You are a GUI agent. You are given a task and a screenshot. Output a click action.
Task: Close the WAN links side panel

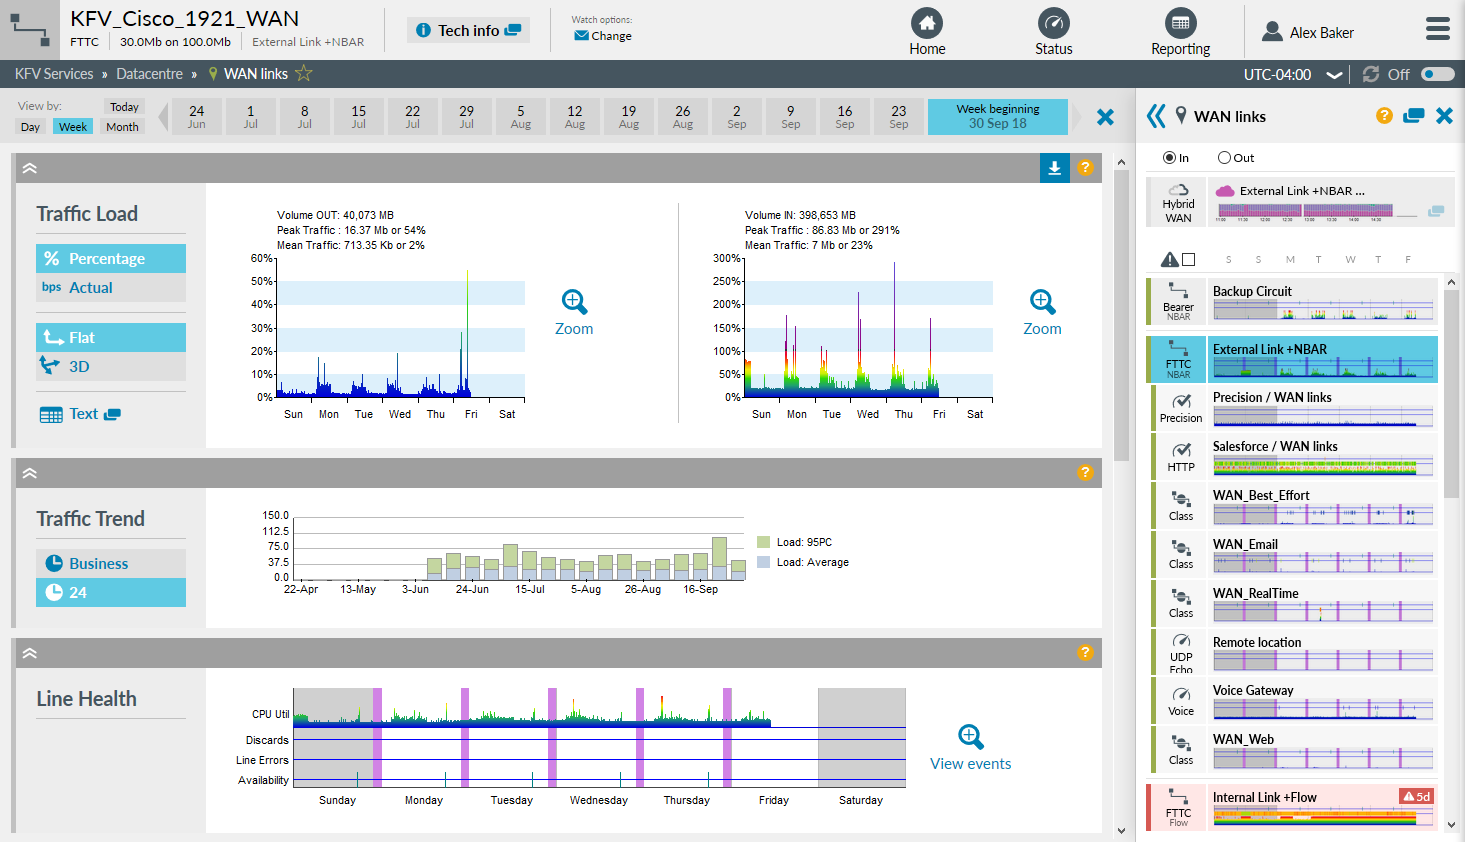[x=1444, y=116]
